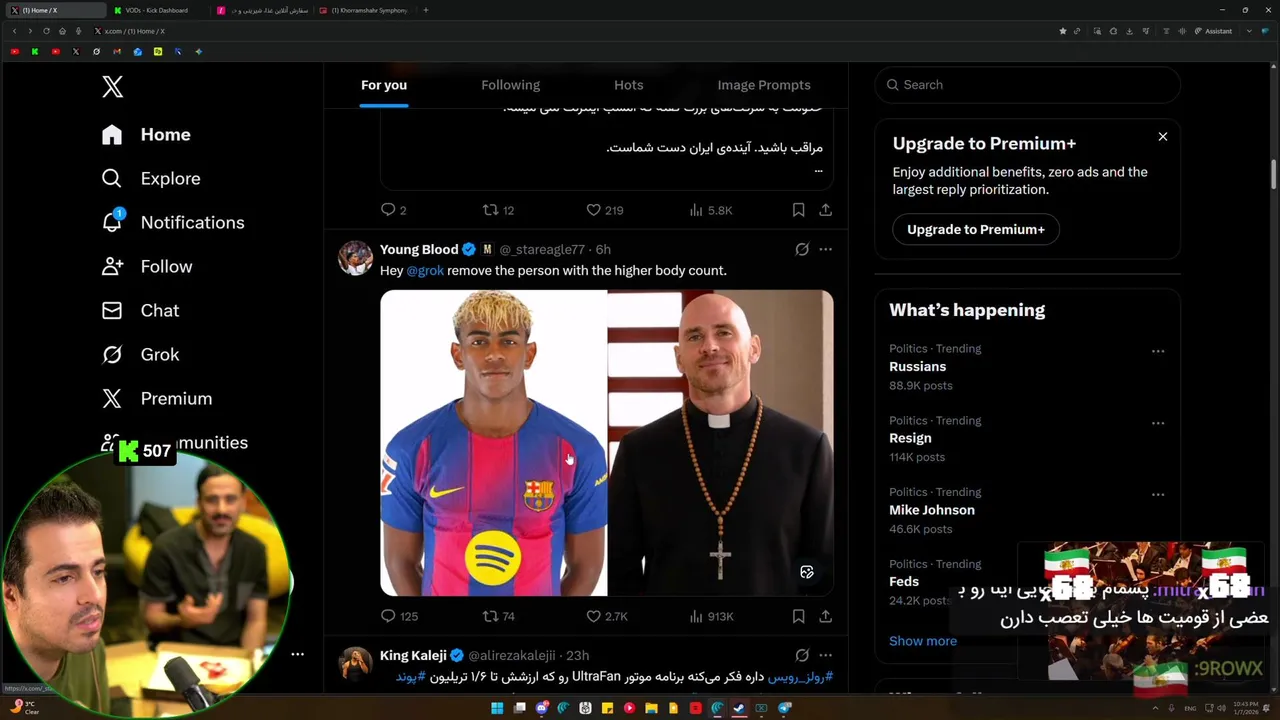
Task: Bookmark the top post with 219 likes
Action: [798, 210]
